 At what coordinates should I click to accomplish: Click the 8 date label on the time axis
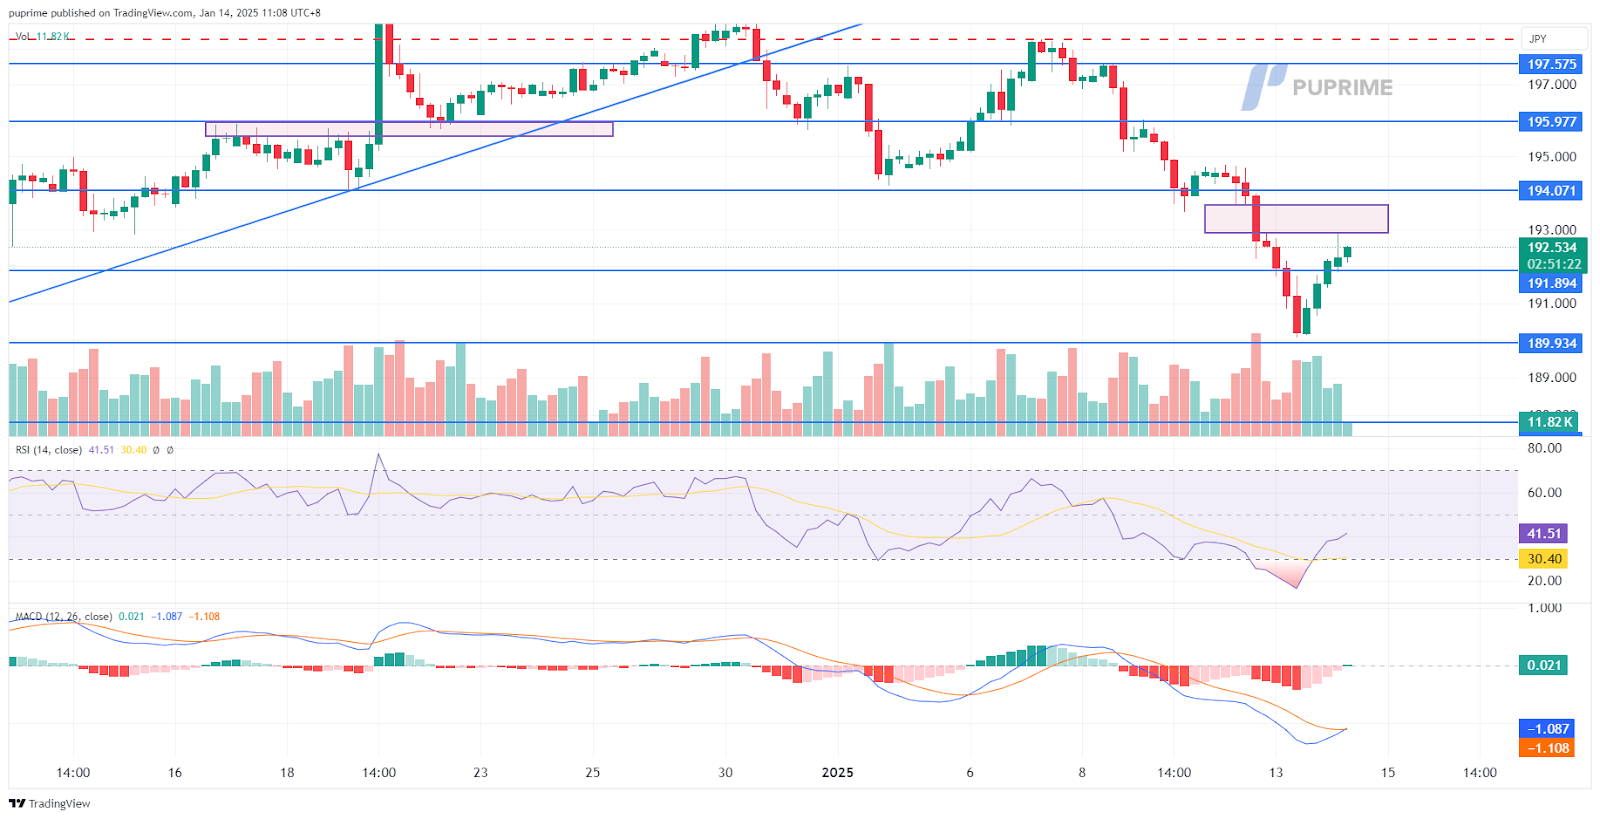pyautogui.click(x=1082, y=772)
